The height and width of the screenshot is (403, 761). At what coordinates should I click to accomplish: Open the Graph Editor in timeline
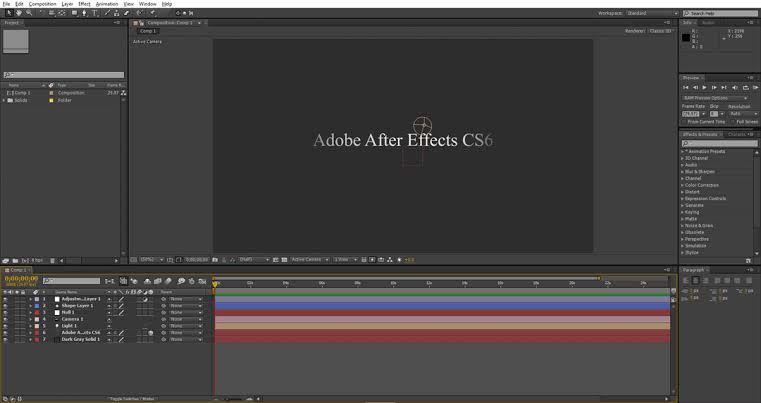202,281
